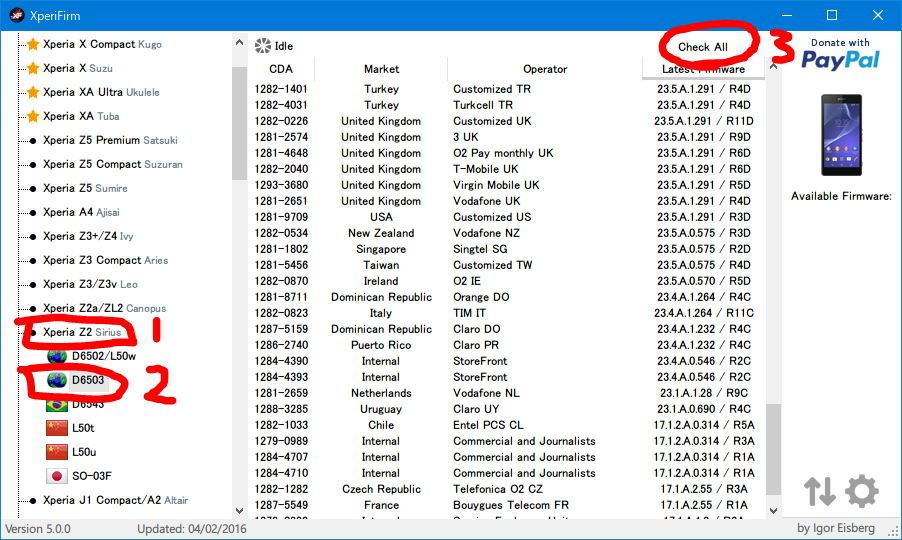Select the Bouygues Telecom FR row

coord(507,505)
